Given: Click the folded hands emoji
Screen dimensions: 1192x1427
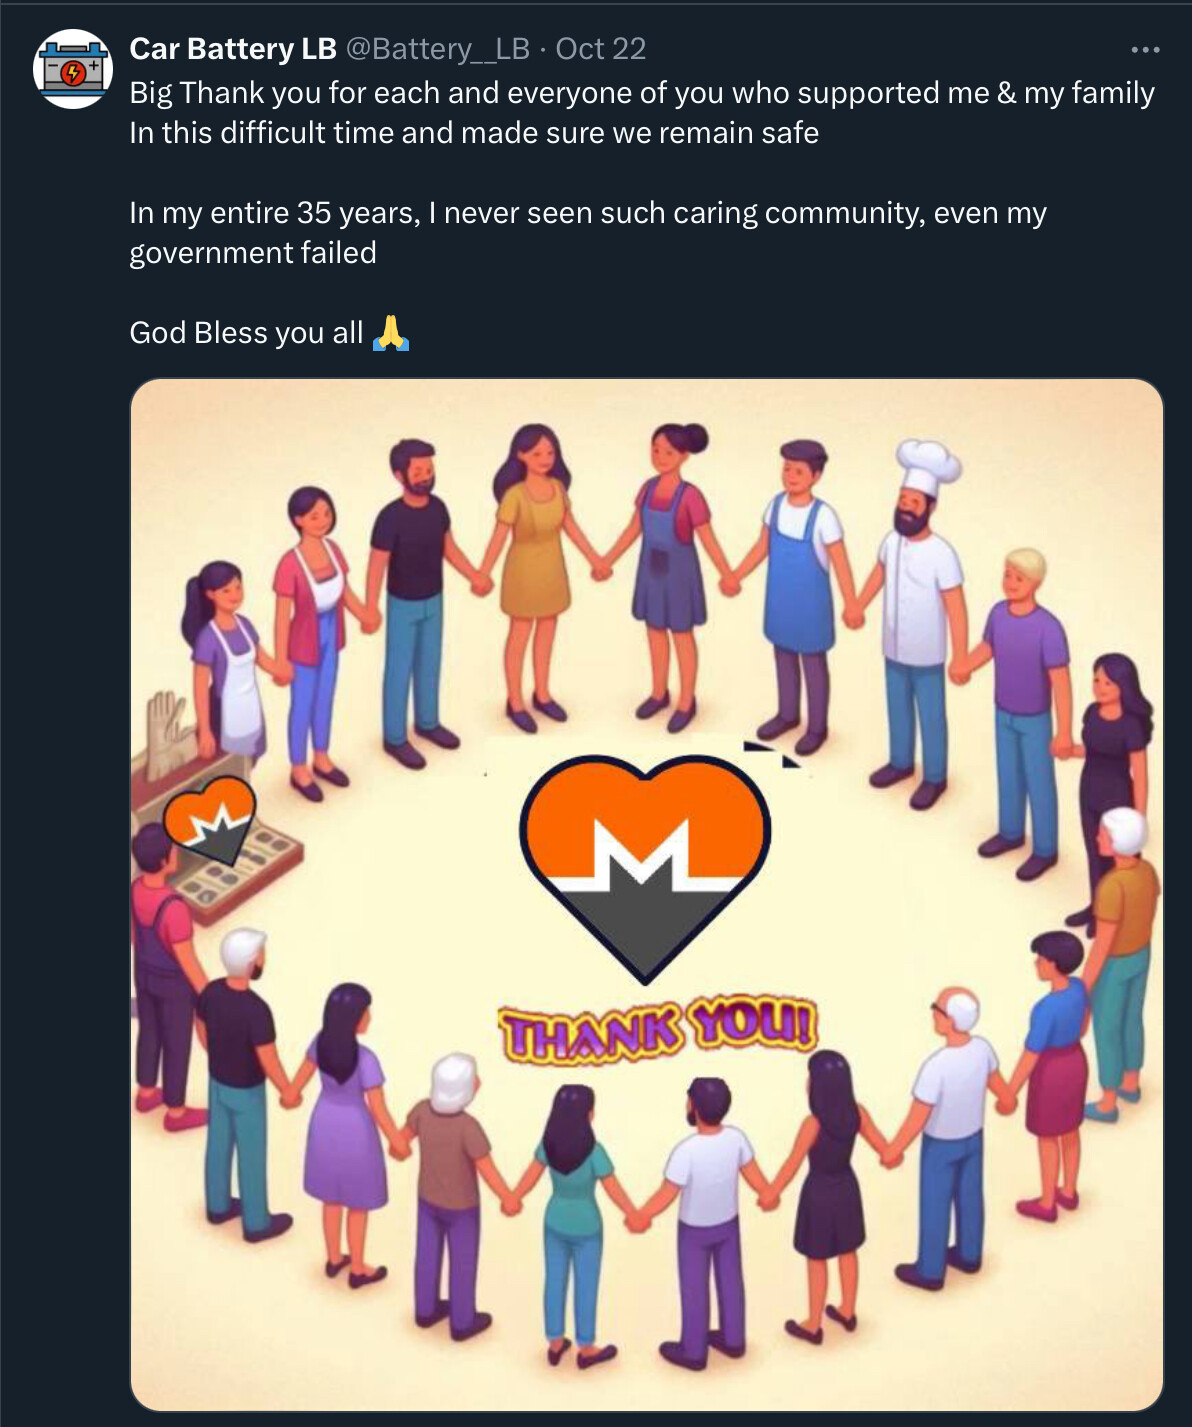Looking at the screenshot, I should click(391, 332).
